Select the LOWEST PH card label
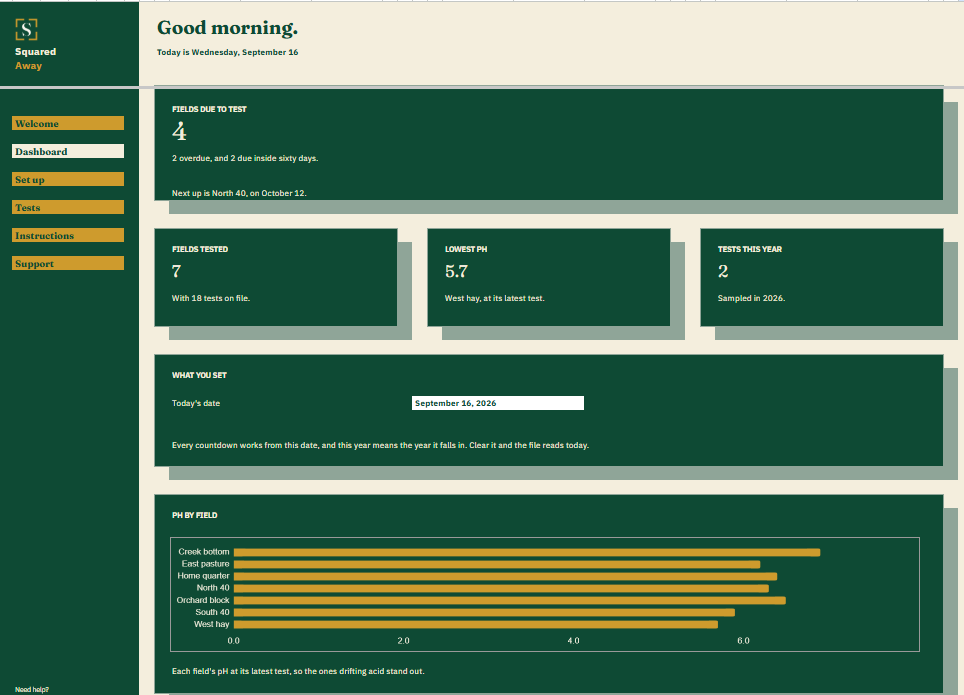Image resolution: width=964 pixels, height=695 pixels. tap(466, 249)
